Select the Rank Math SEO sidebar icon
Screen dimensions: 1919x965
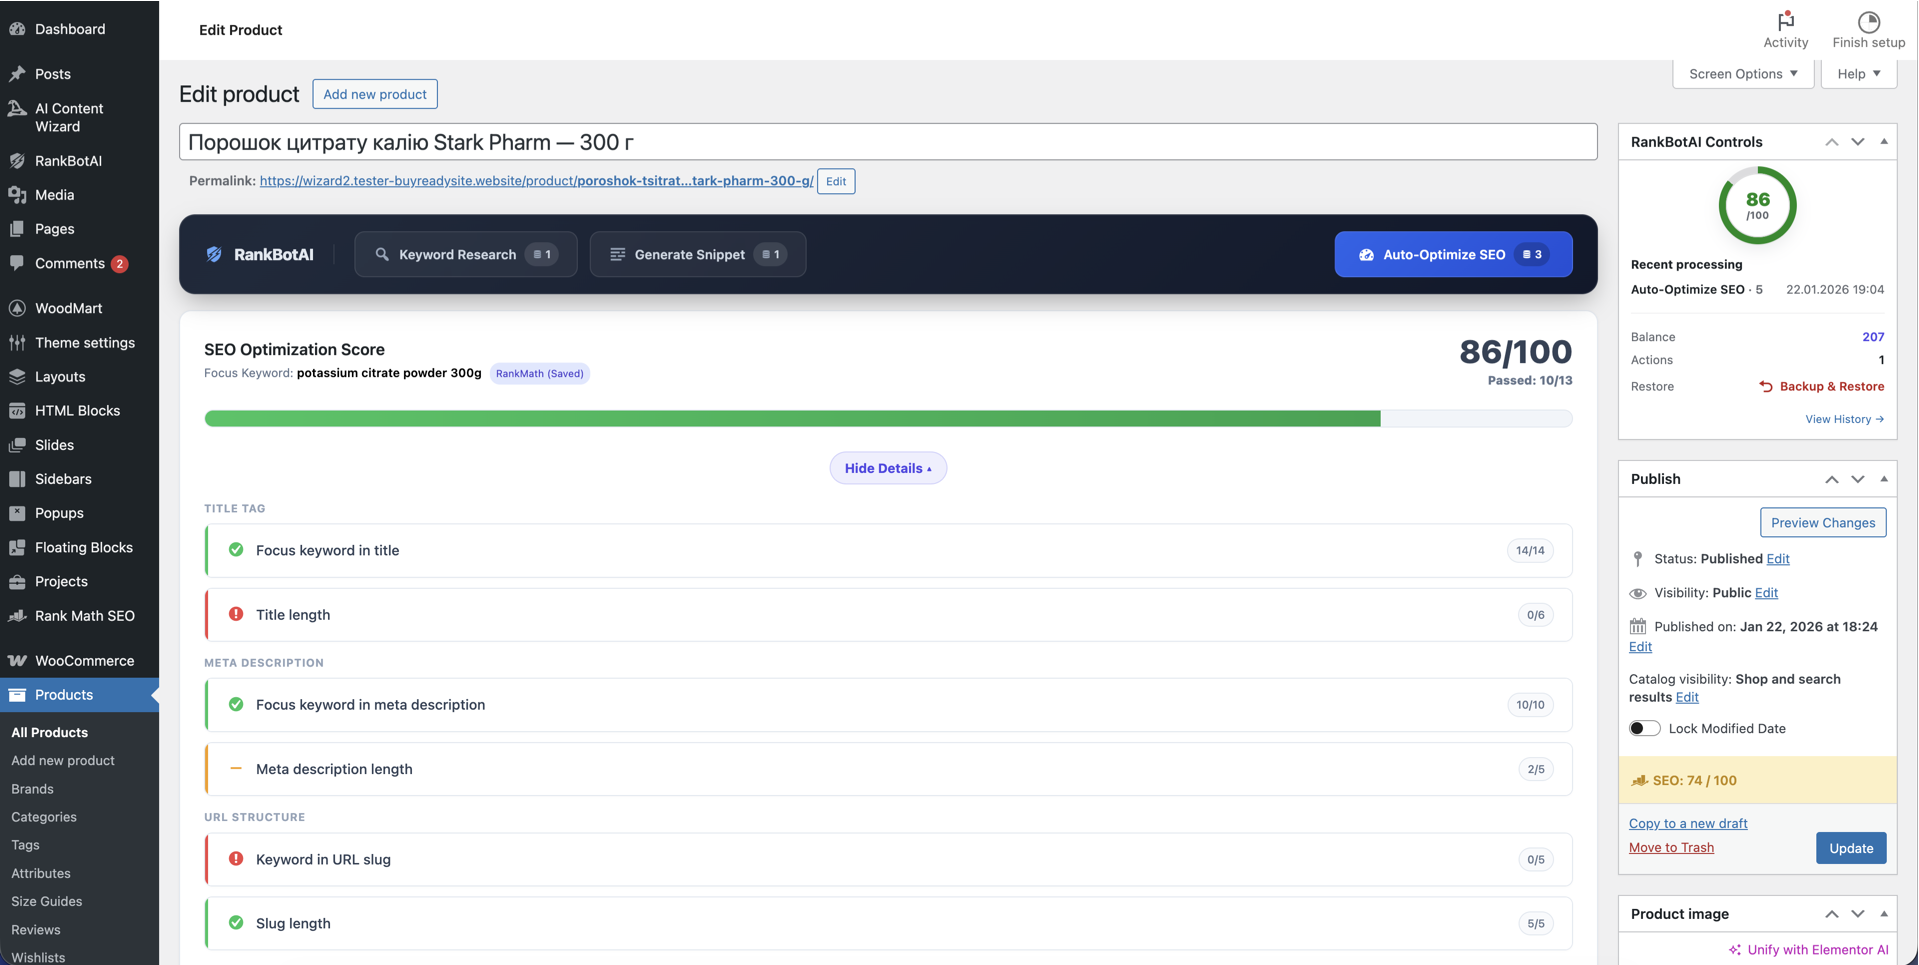18,616
